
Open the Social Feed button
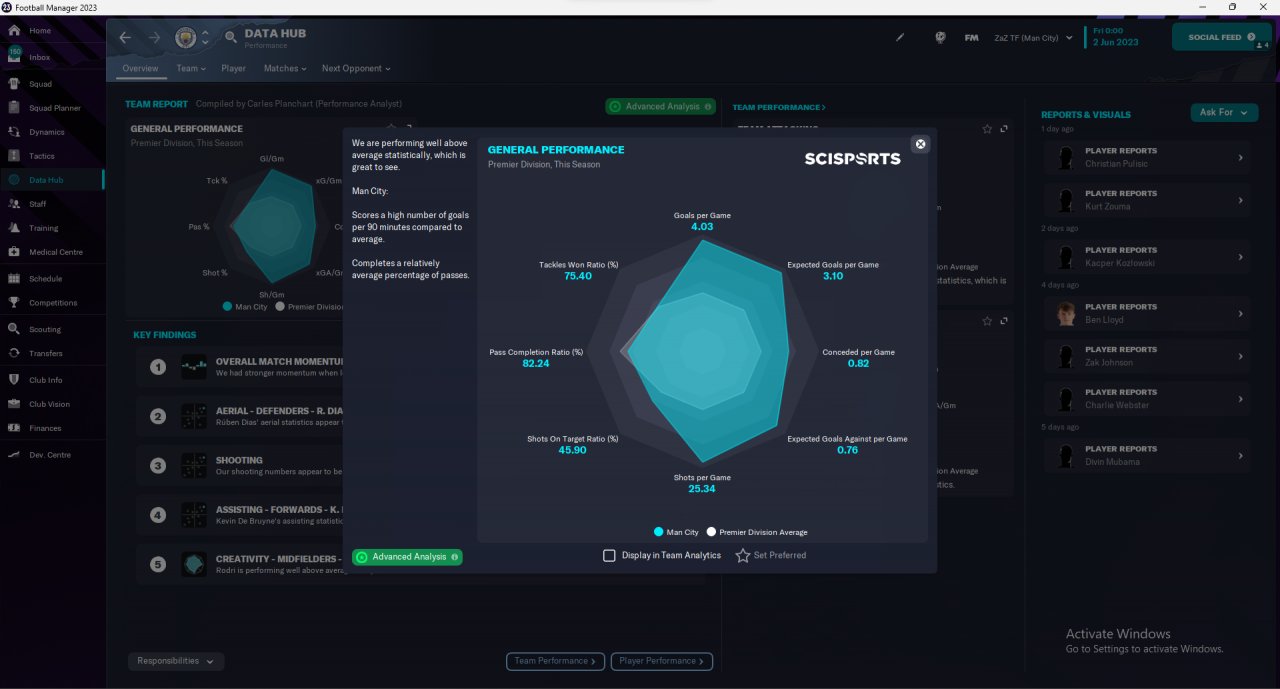[1222, 37]
